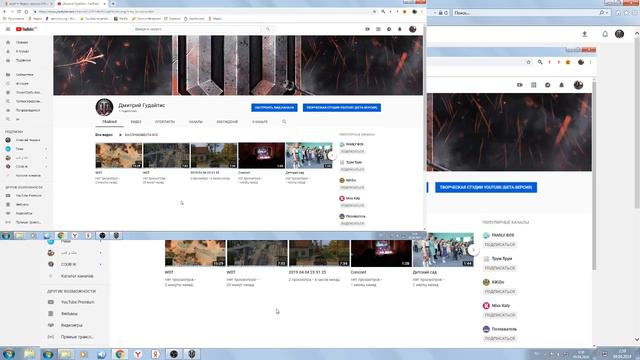Open the OBS icon on the bottom taskbar
The image size is (640, 360).
click(x=173, y=354)
